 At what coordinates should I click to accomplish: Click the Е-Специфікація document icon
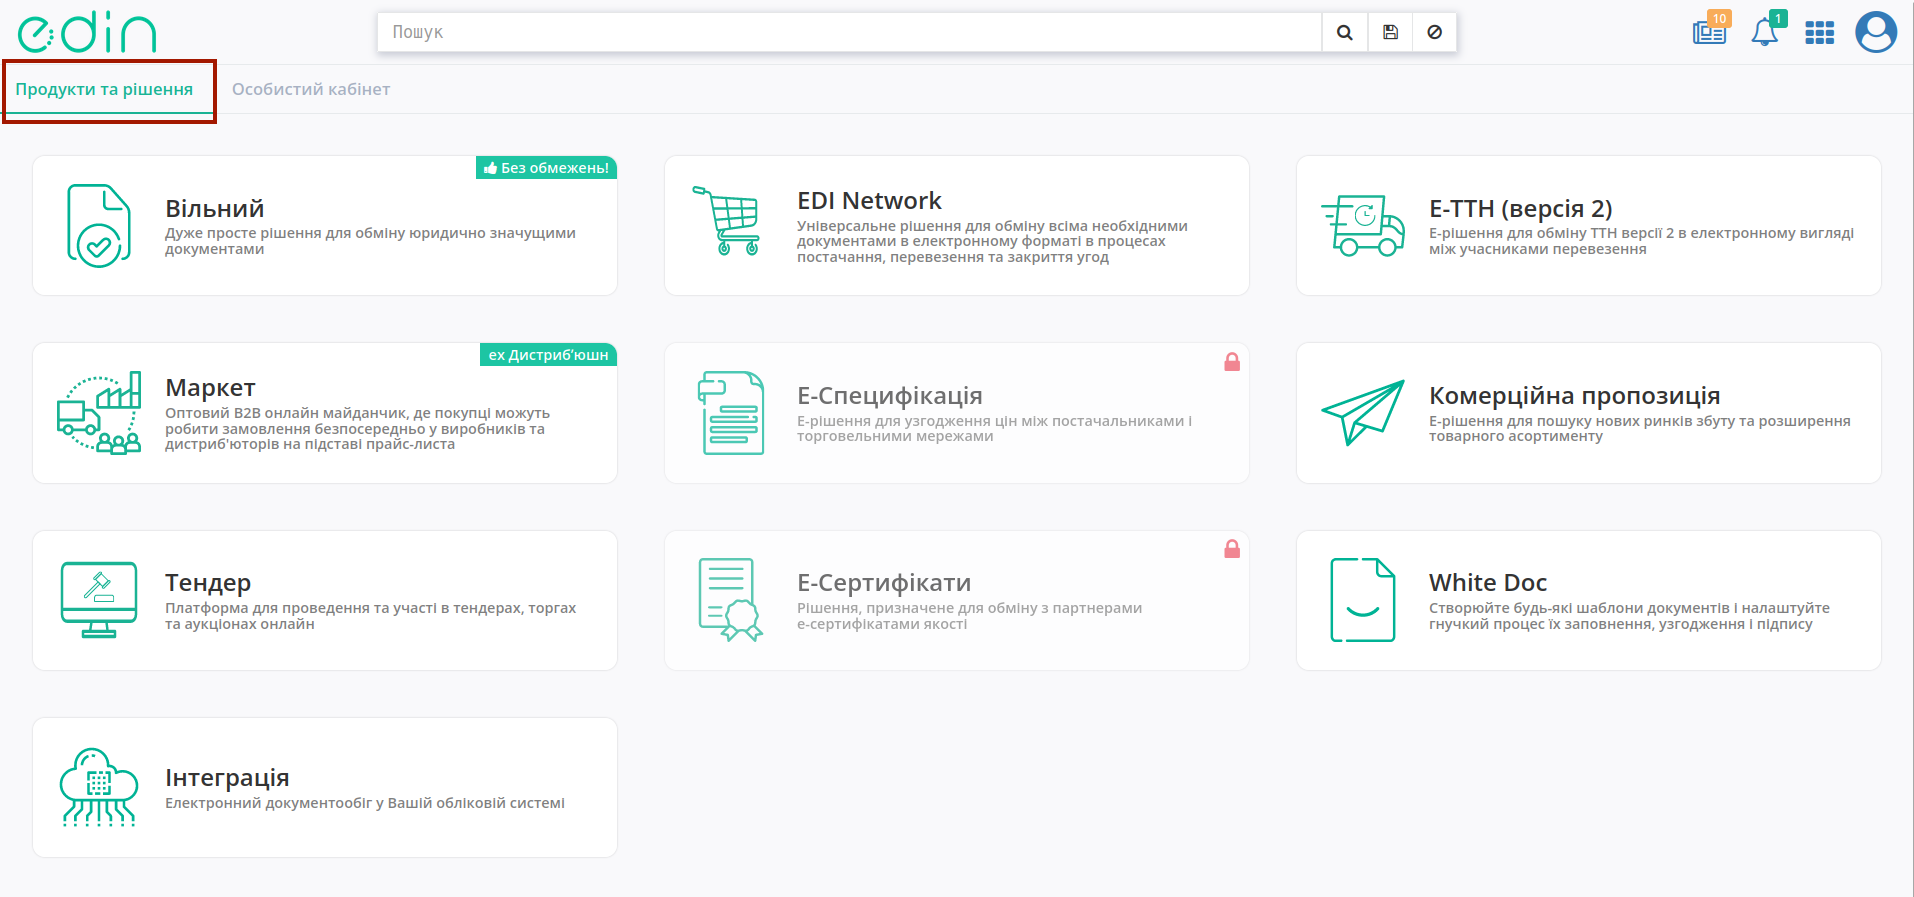point(731,413)
